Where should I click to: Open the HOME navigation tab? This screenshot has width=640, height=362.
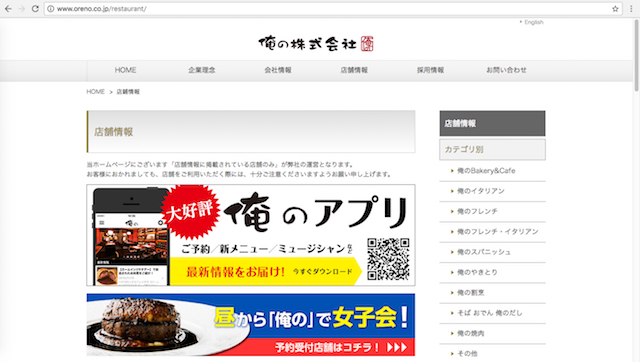click(x=125, y=70)
